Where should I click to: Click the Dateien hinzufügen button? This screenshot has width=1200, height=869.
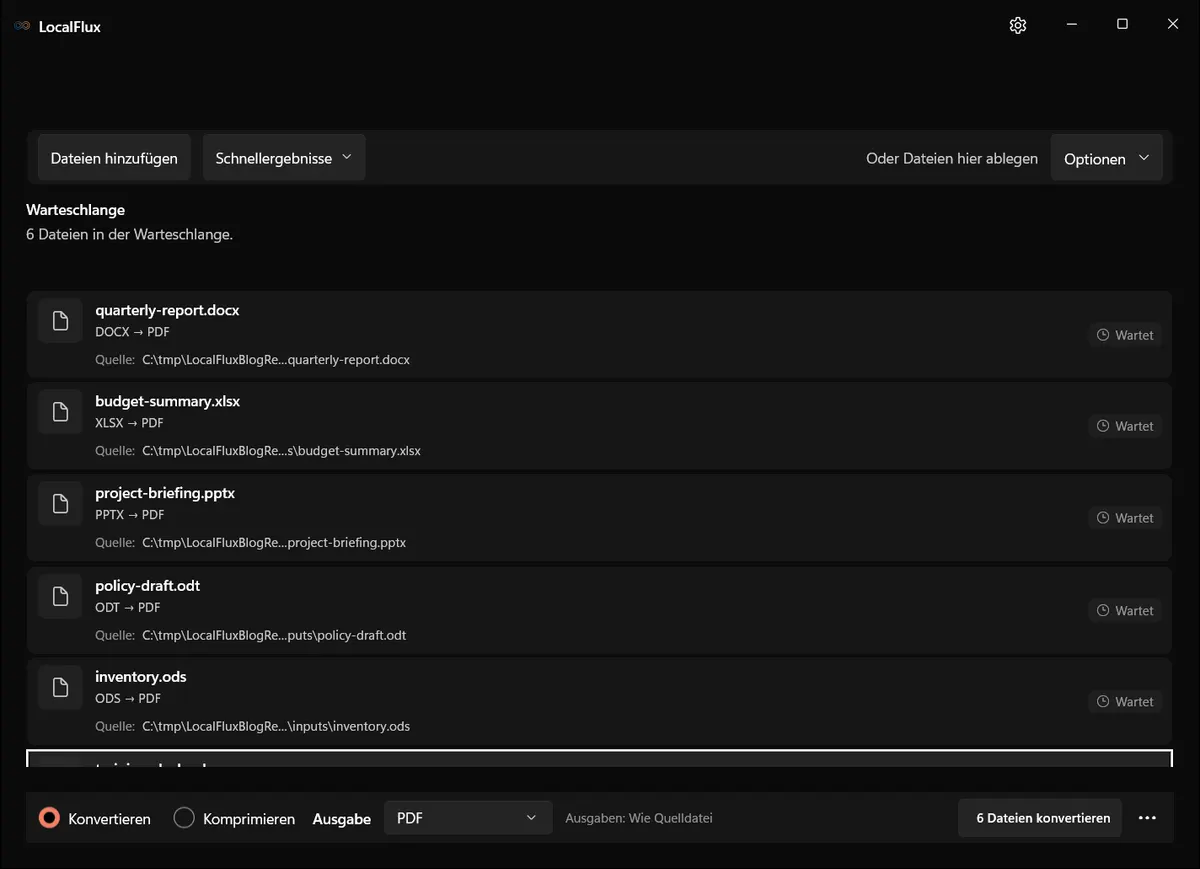[x=114, y=158]
